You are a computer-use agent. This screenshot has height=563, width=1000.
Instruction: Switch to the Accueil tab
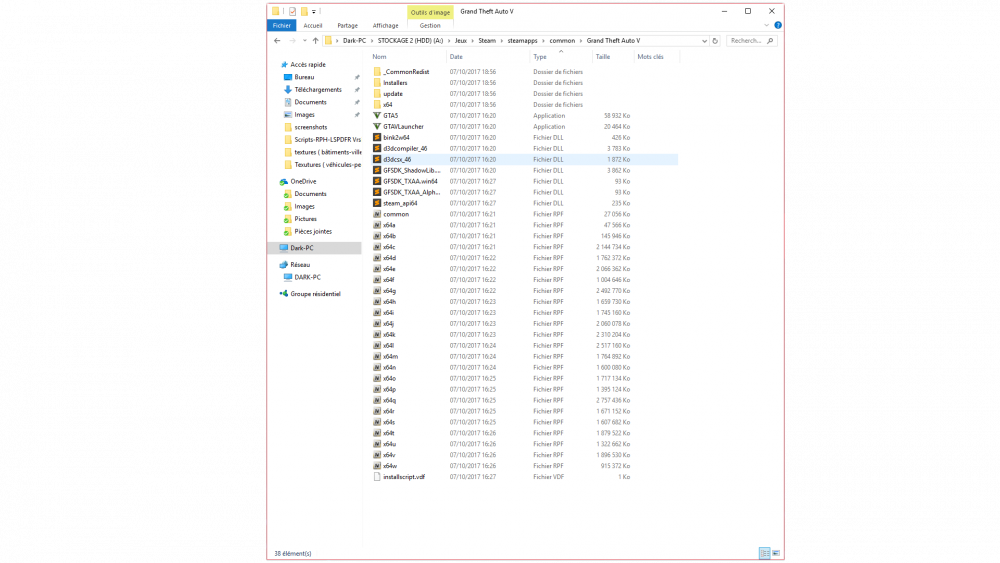pyautogui.click(x=312, y=26)
